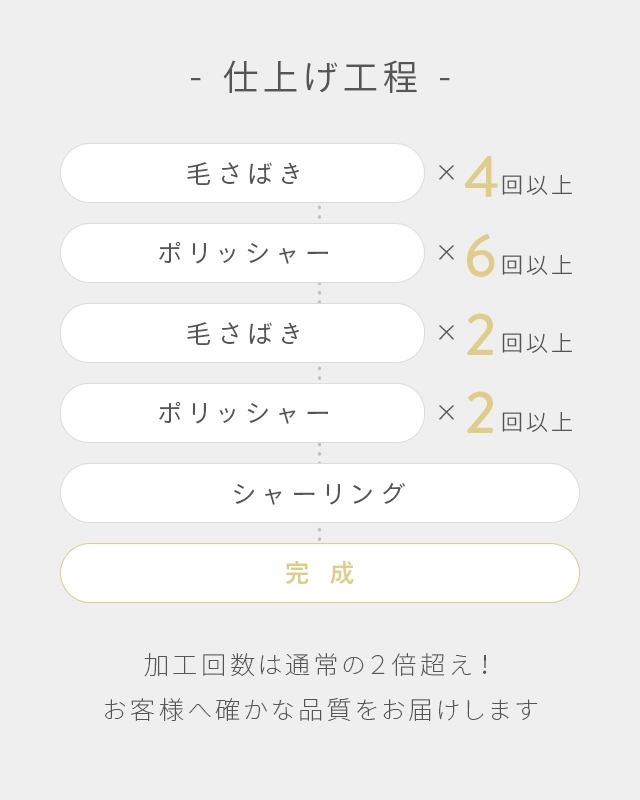Select the ポリッシャー step marked ×6
Screen dimensions: 640x800
coord(243,253)
